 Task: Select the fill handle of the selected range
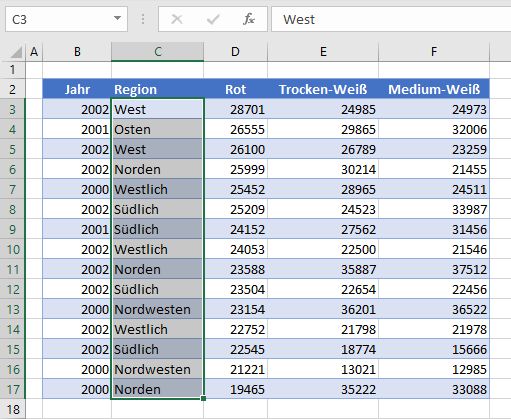[x=203, y=398]
